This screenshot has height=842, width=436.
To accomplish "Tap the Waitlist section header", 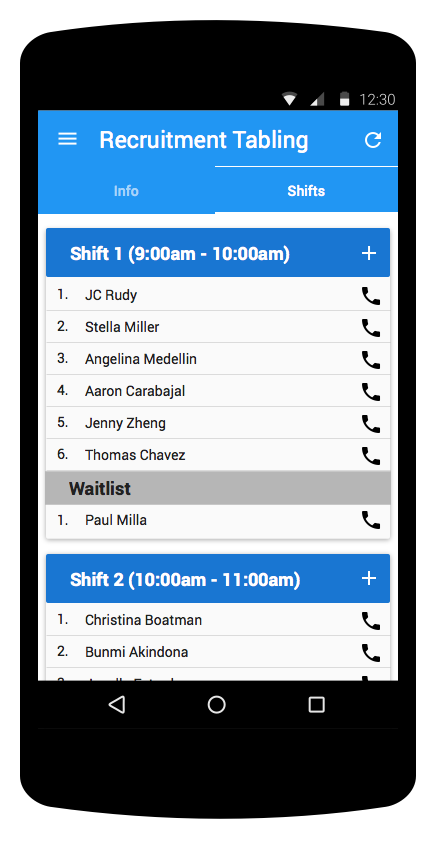I will tap(217, 489).
